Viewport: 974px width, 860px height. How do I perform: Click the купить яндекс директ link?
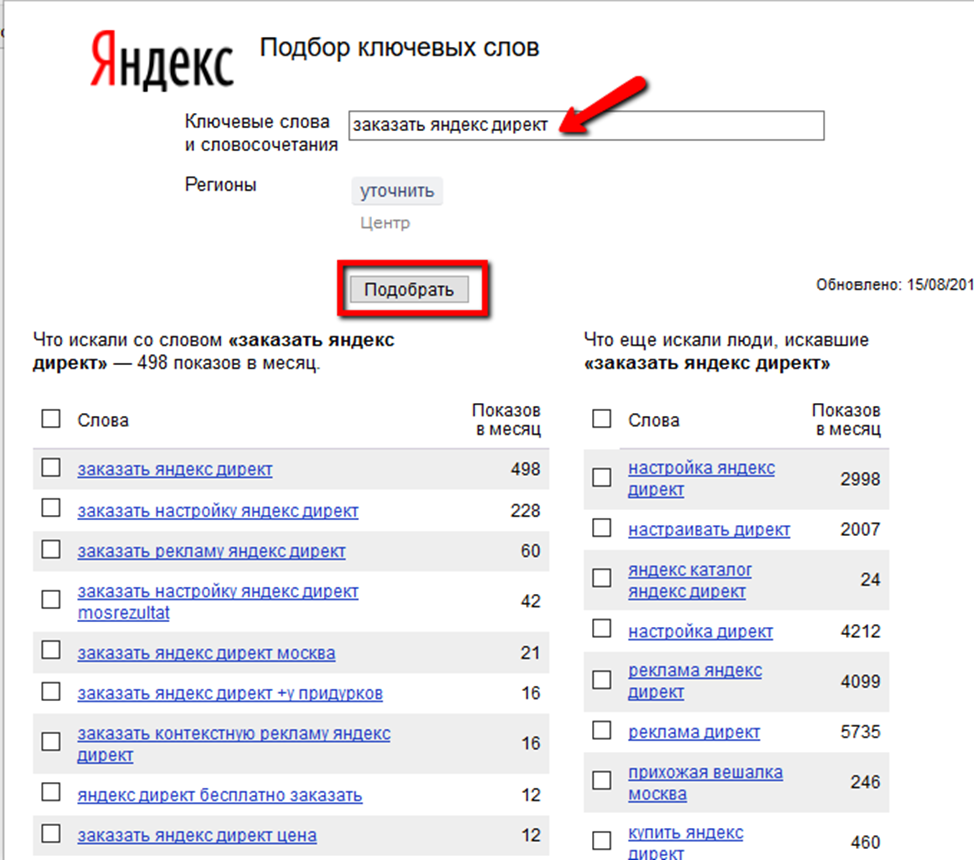click(x=685, y=834)
